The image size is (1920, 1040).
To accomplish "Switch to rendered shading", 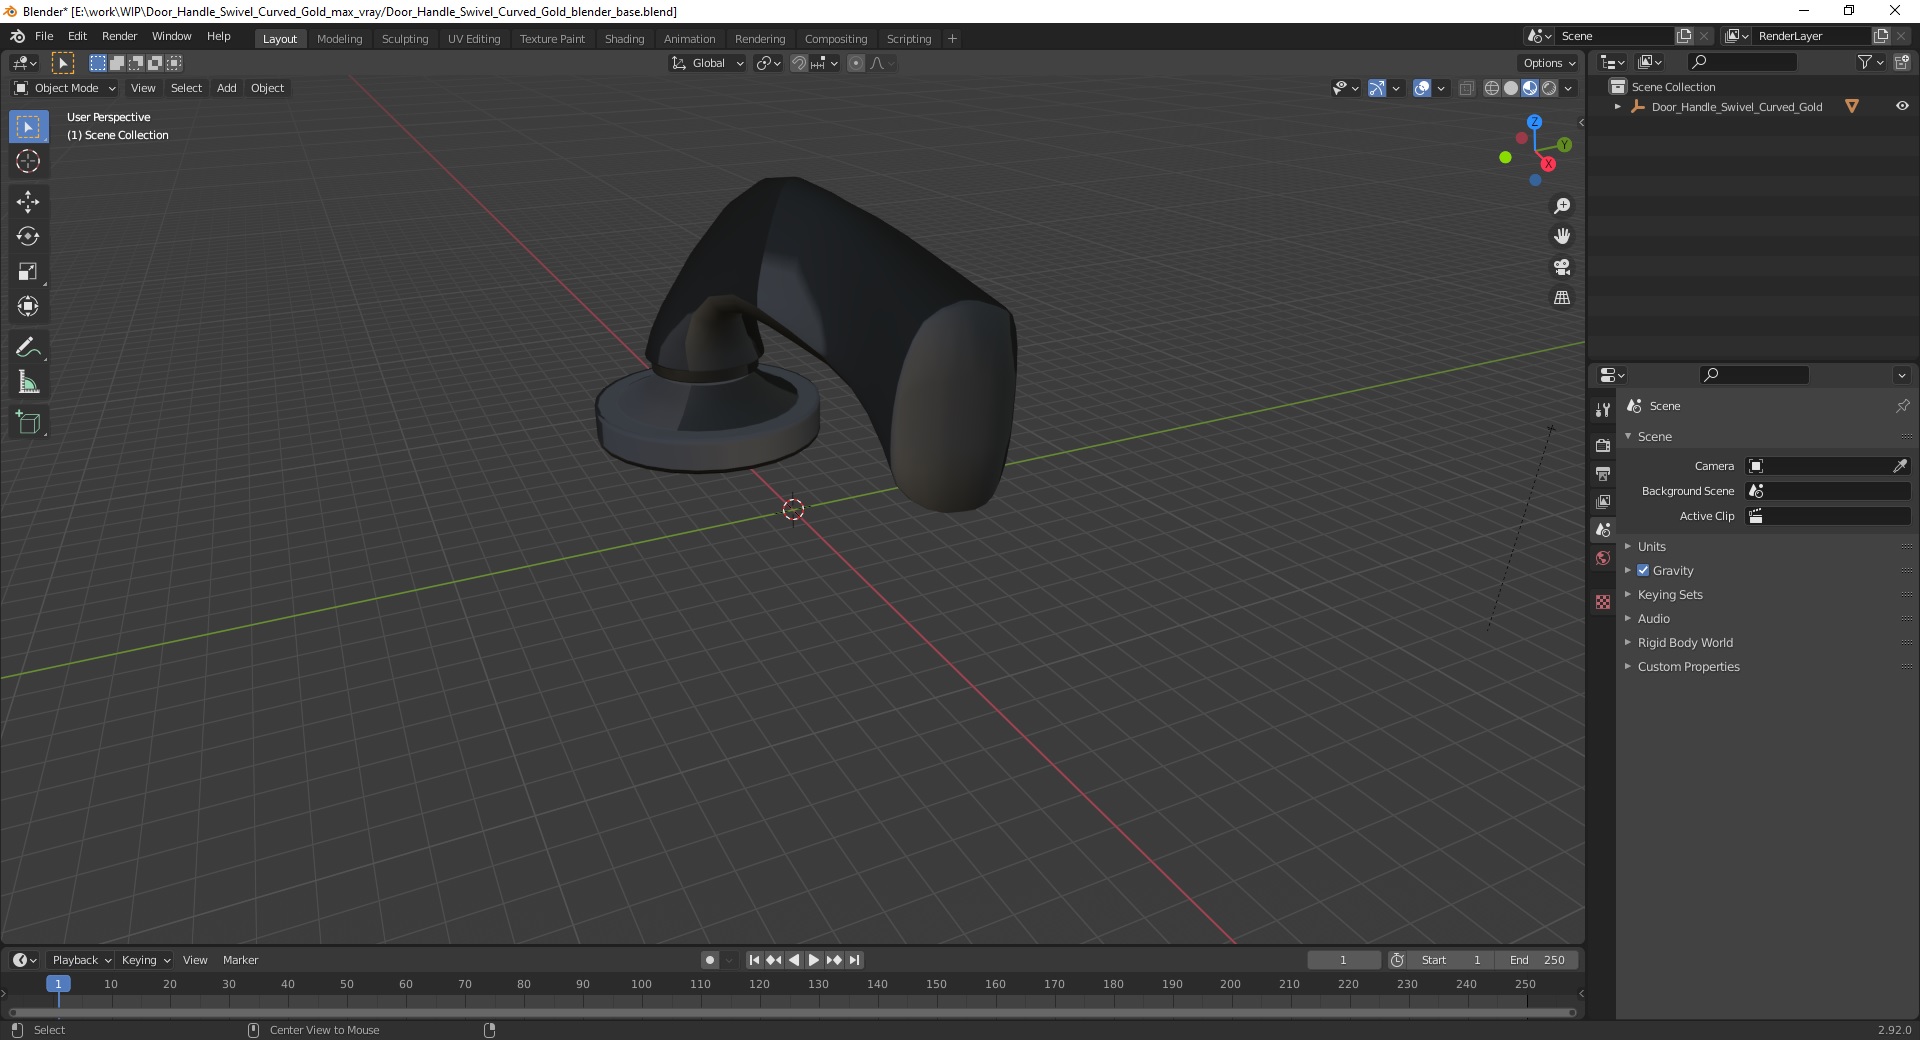I will point(1549,88).
